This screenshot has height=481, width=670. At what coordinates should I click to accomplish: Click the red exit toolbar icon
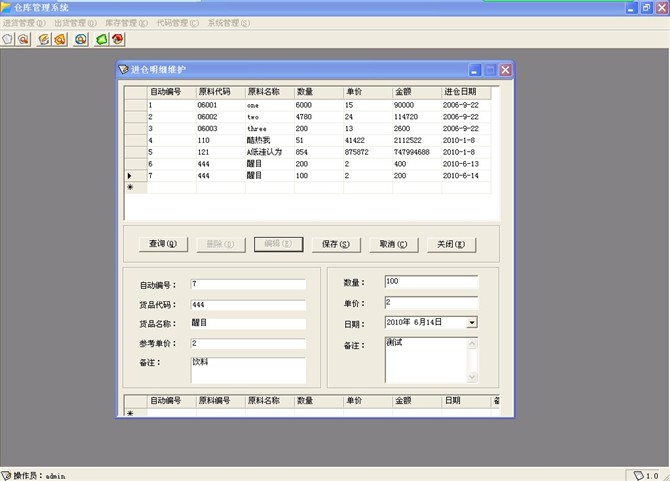coord(118,39)
